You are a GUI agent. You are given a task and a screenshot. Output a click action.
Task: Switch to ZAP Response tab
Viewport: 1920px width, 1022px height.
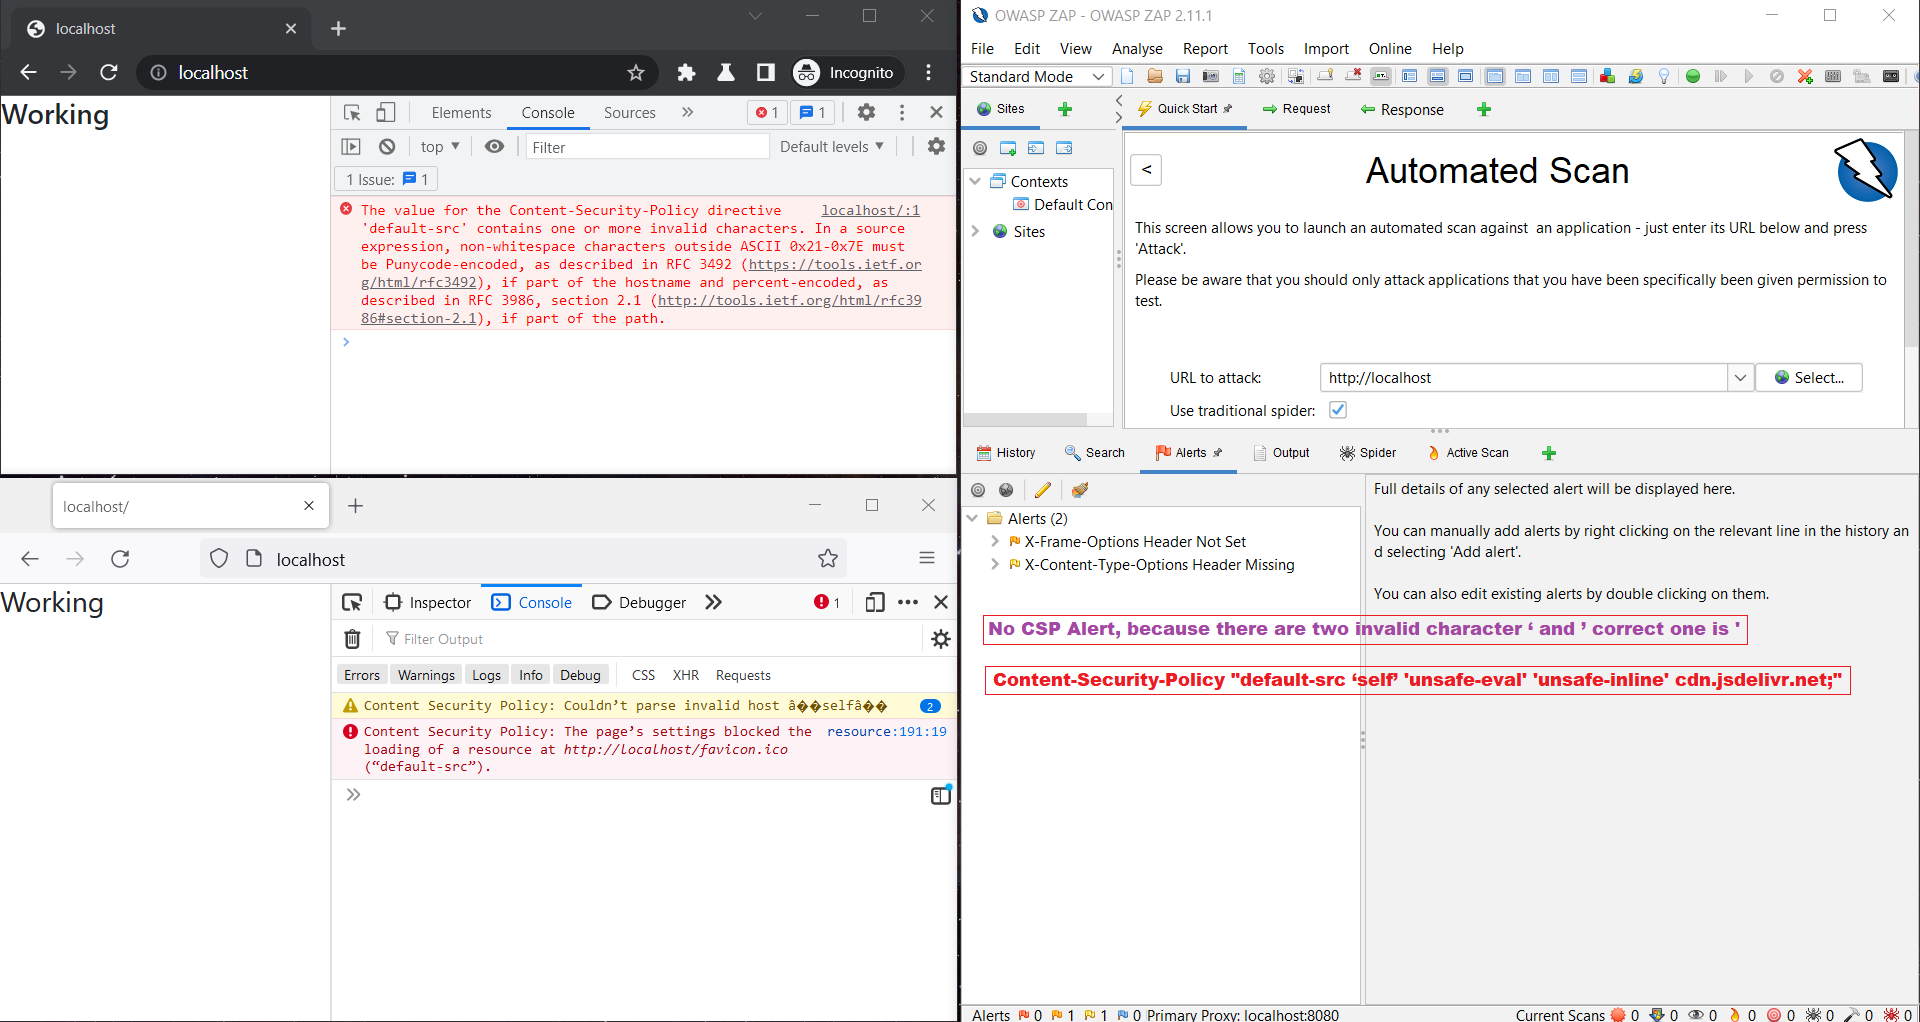click(x=1402, y=109)
